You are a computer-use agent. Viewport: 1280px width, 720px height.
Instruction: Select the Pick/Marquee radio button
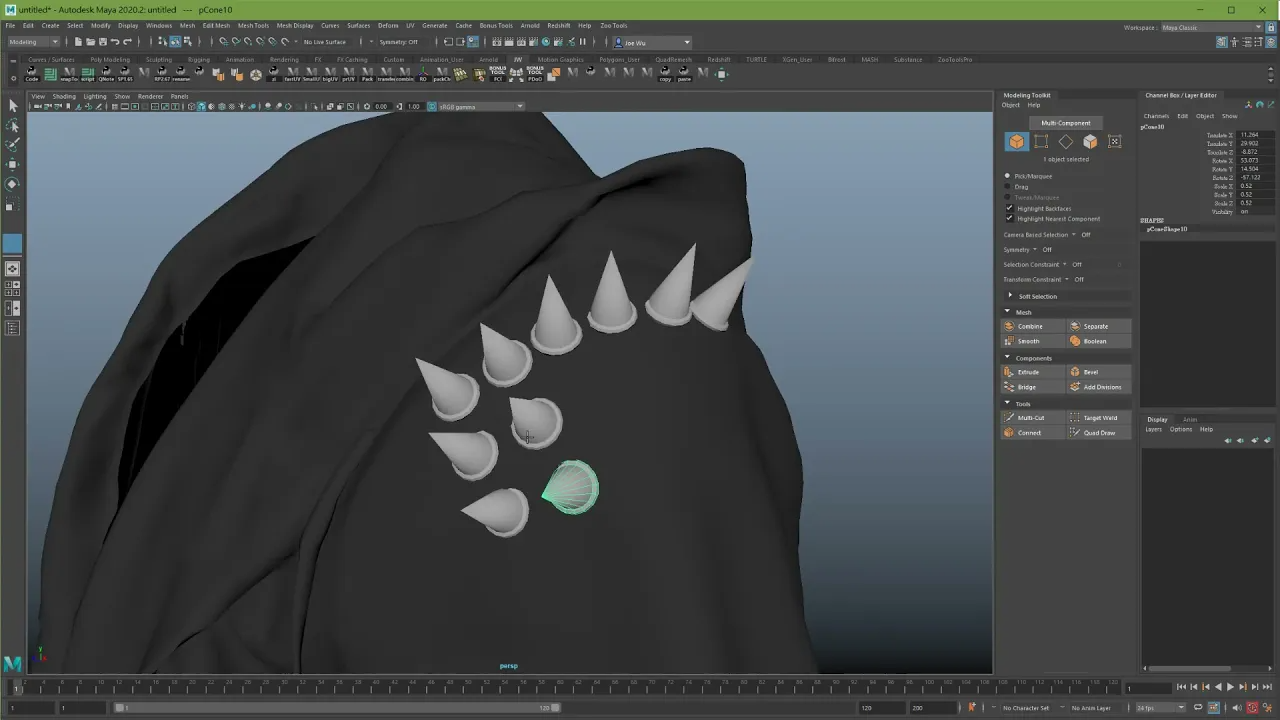(x=1007, y=176)
